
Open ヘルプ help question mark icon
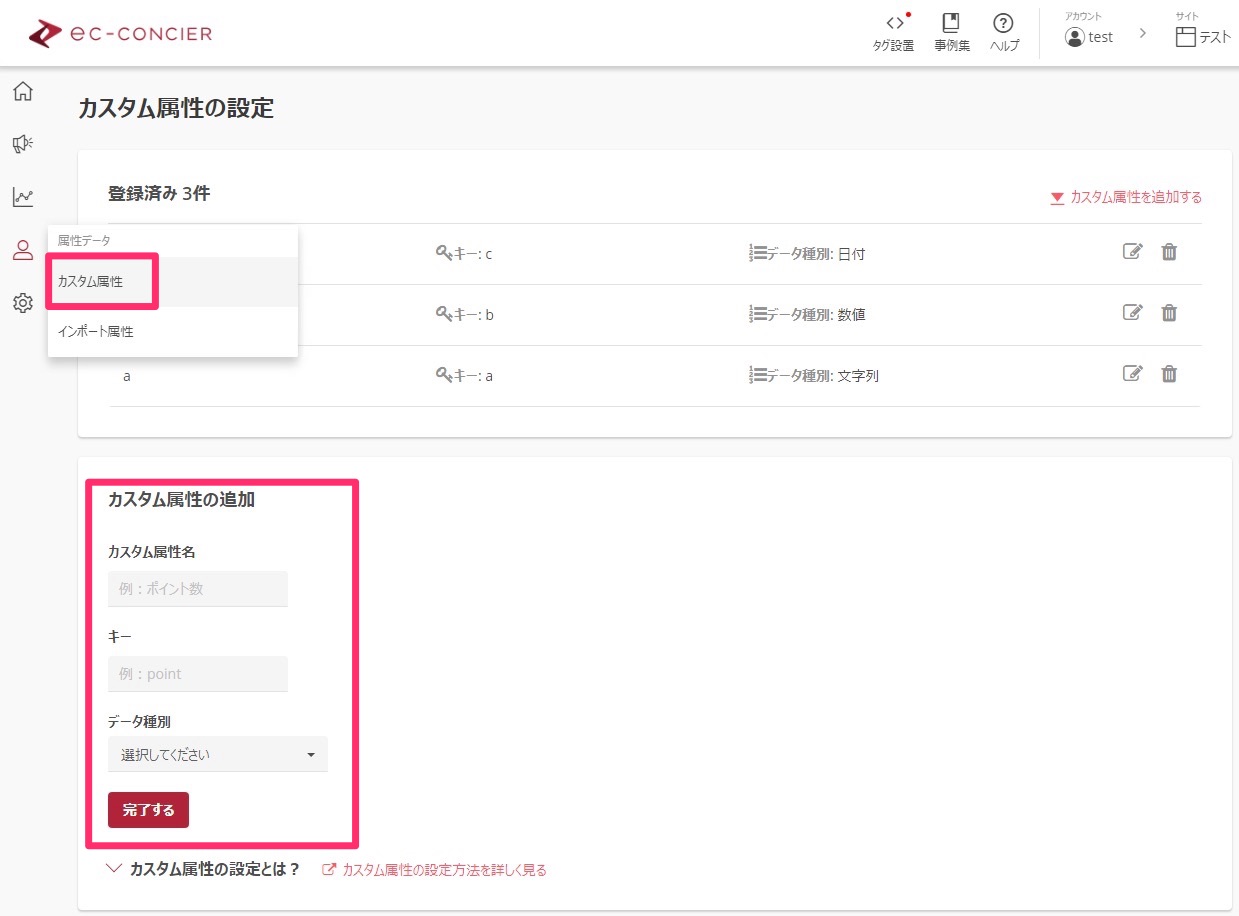click(1004, 32)
